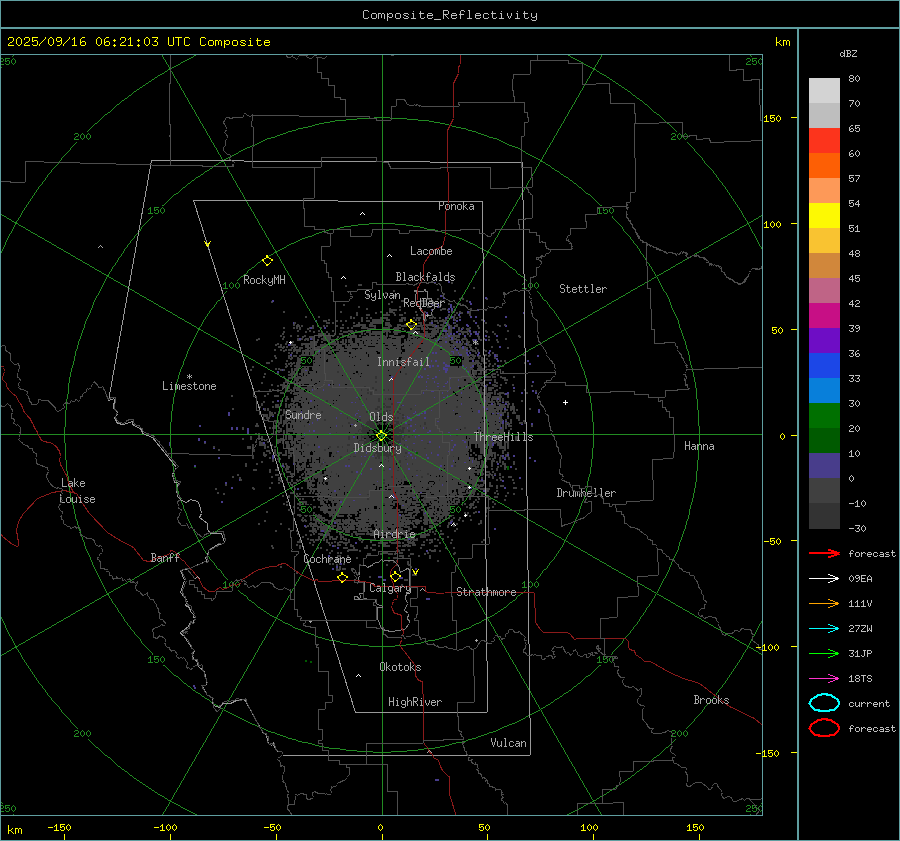This screenshot has height=841, width=900.
Task: Select the yellow diamond marker under RedDeer
Action: tap(411, 325)
